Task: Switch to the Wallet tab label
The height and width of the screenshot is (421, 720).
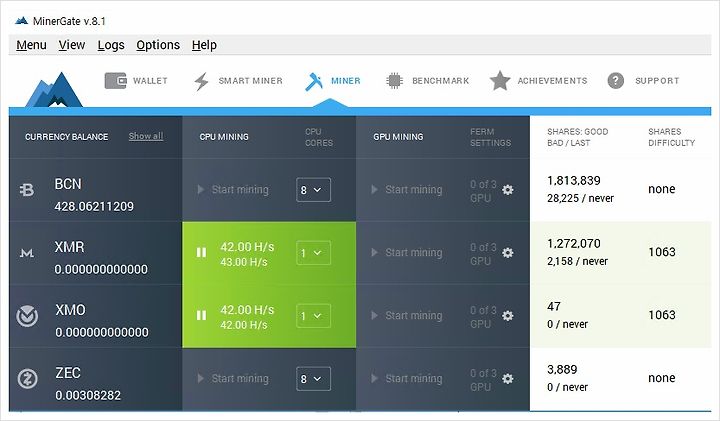Action: coord(150,81)
